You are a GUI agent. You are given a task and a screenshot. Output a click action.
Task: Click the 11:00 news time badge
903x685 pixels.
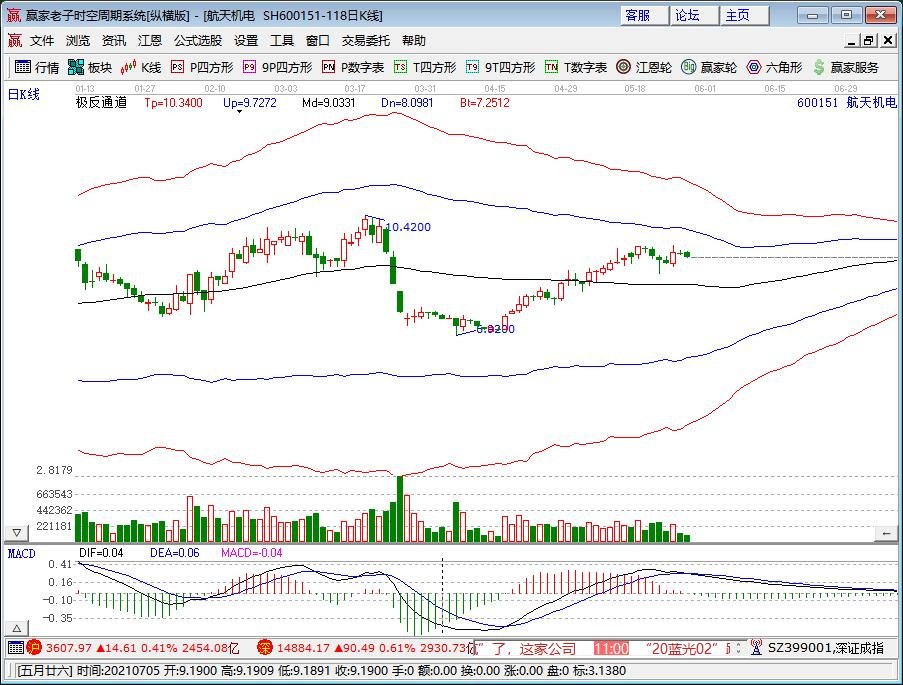point(611,648)
